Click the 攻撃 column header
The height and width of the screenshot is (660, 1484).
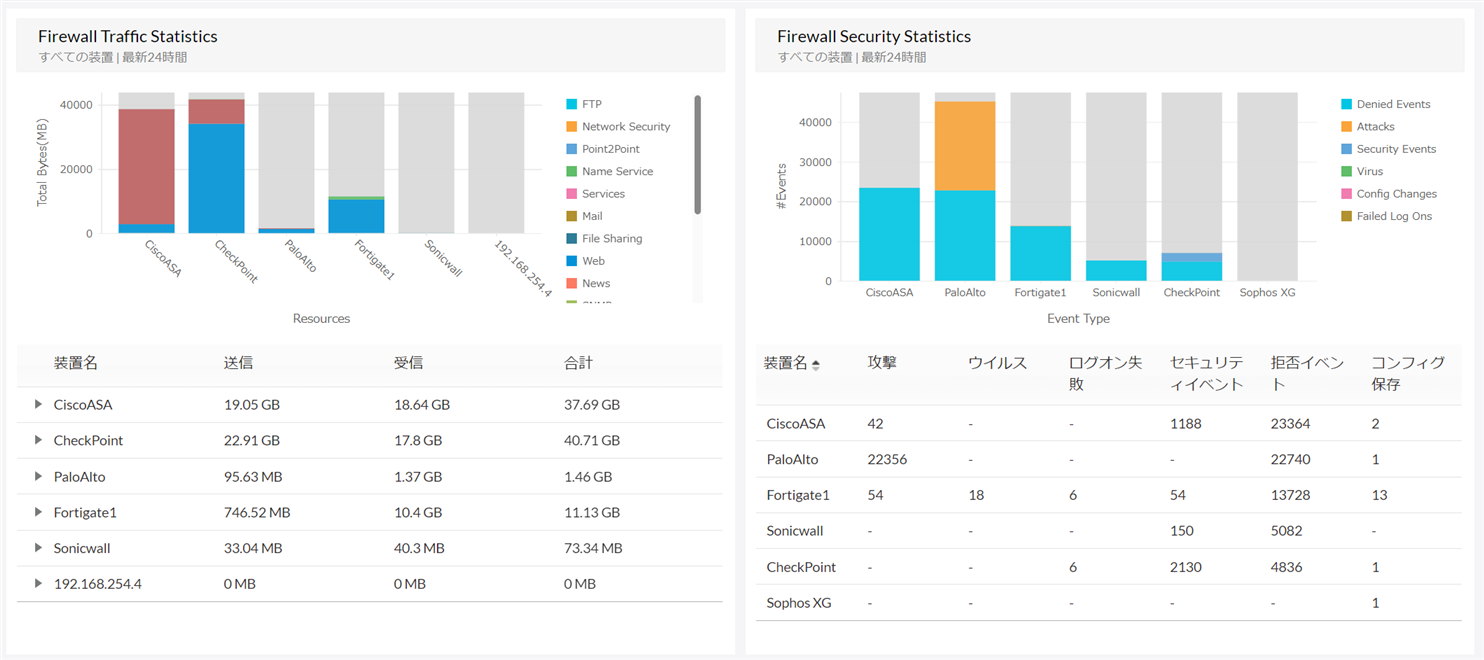pyautogui.click(x=882, y=363)
